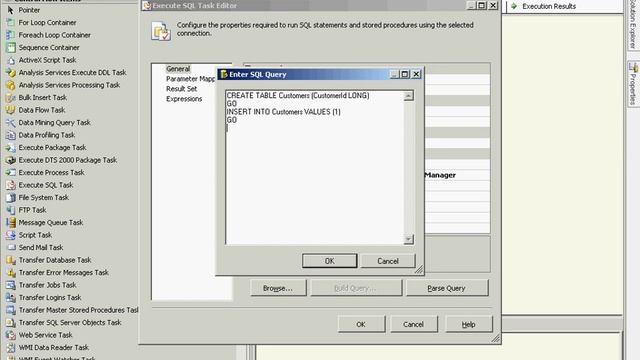
Task: Pick the File System Task icon
Action: coord(11,198)
